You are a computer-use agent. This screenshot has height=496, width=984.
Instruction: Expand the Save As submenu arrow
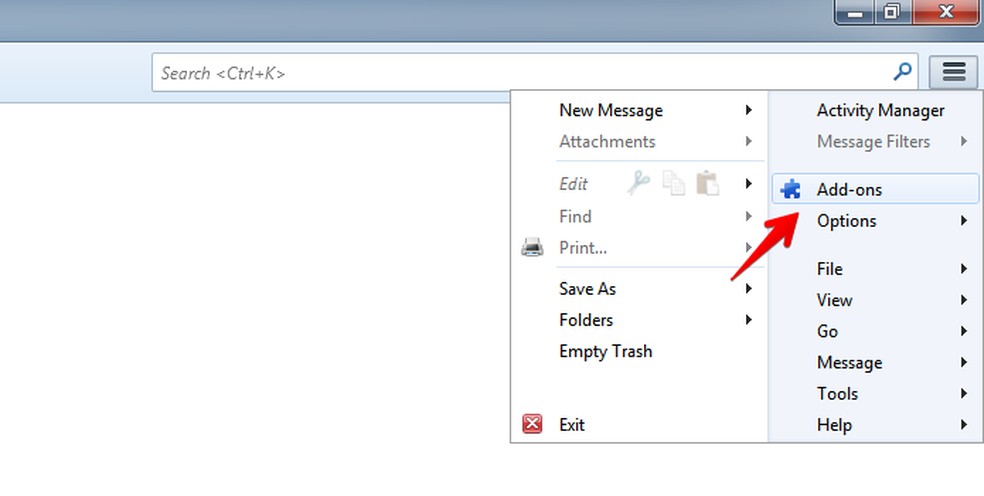pyautogui.click(x=748, y=288)
